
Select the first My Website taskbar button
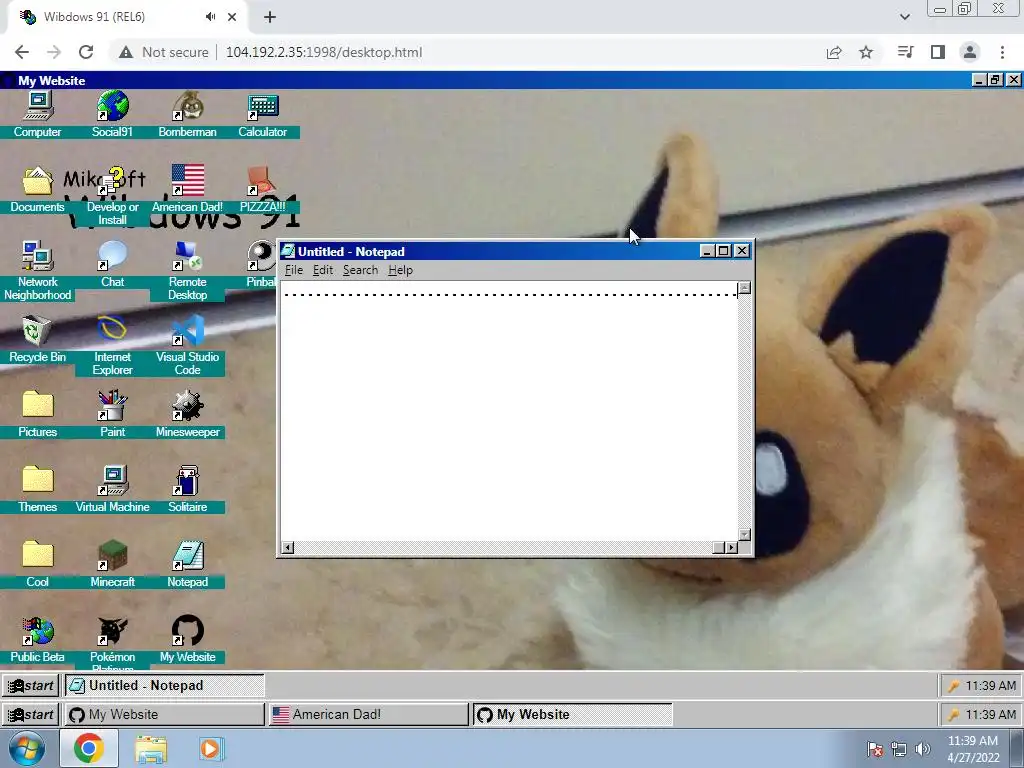[x=165, y=714]
